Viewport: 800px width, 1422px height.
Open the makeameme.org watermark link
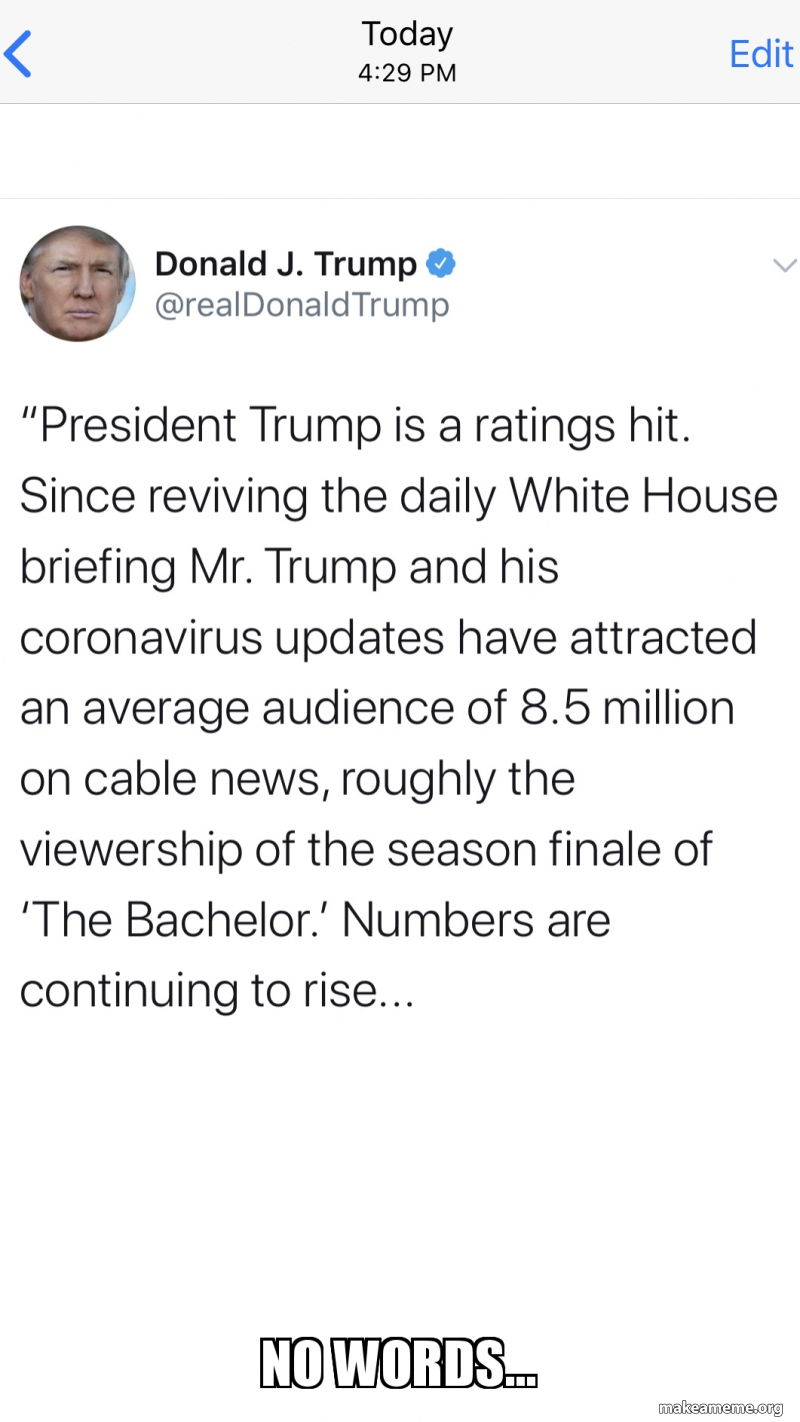pos(720,1409)
